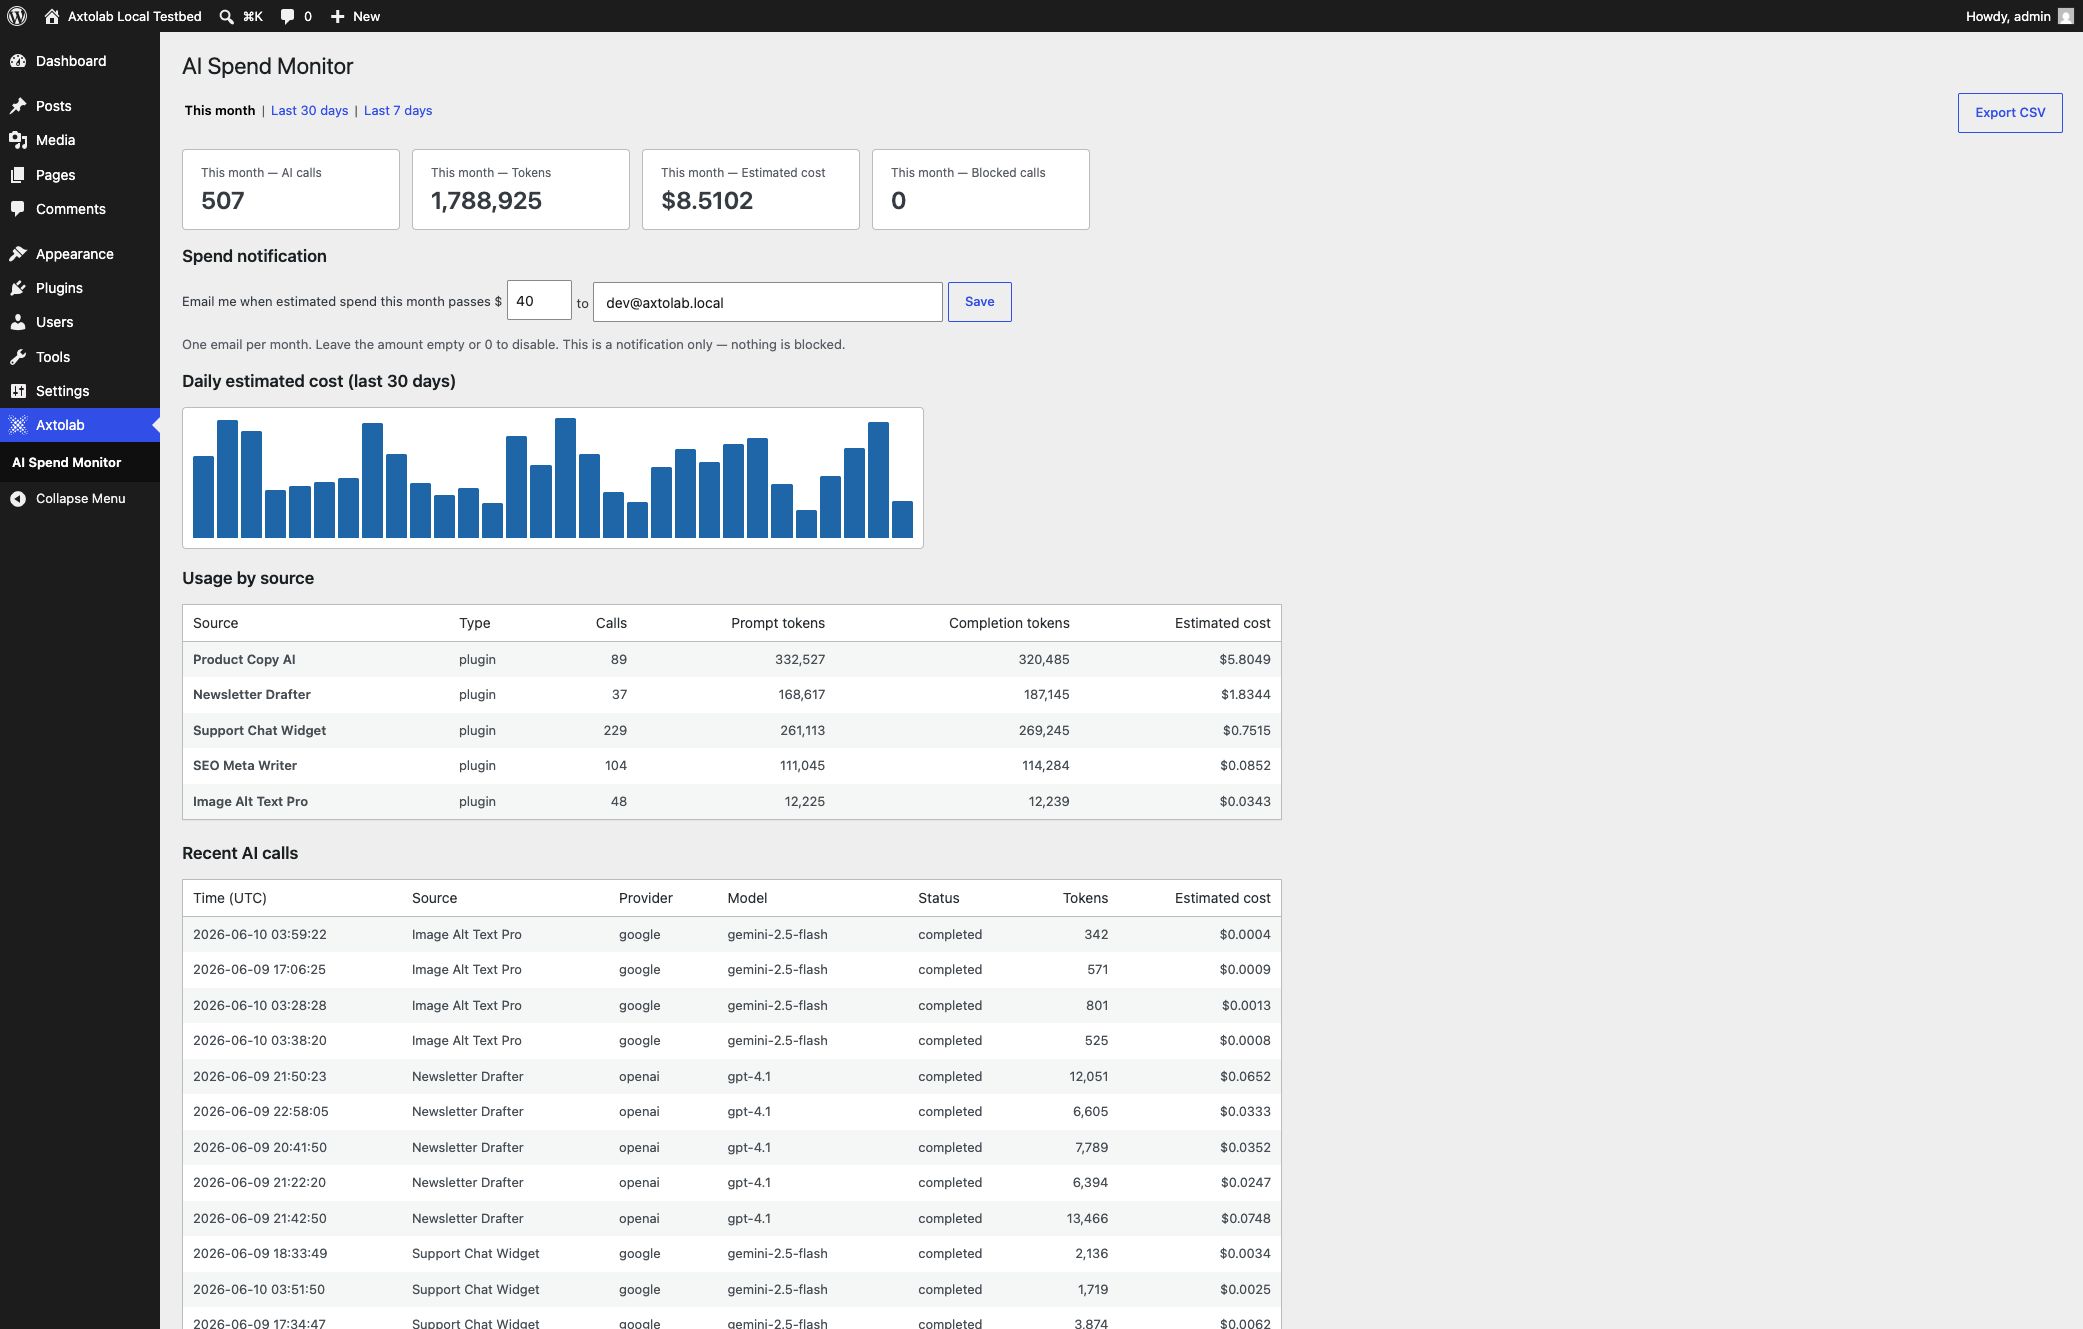The height and width of the screenshot is (1329, 2083).
Task: Click the Tokens 1,788,925 stat card
Action: click(x=521, y=190)
